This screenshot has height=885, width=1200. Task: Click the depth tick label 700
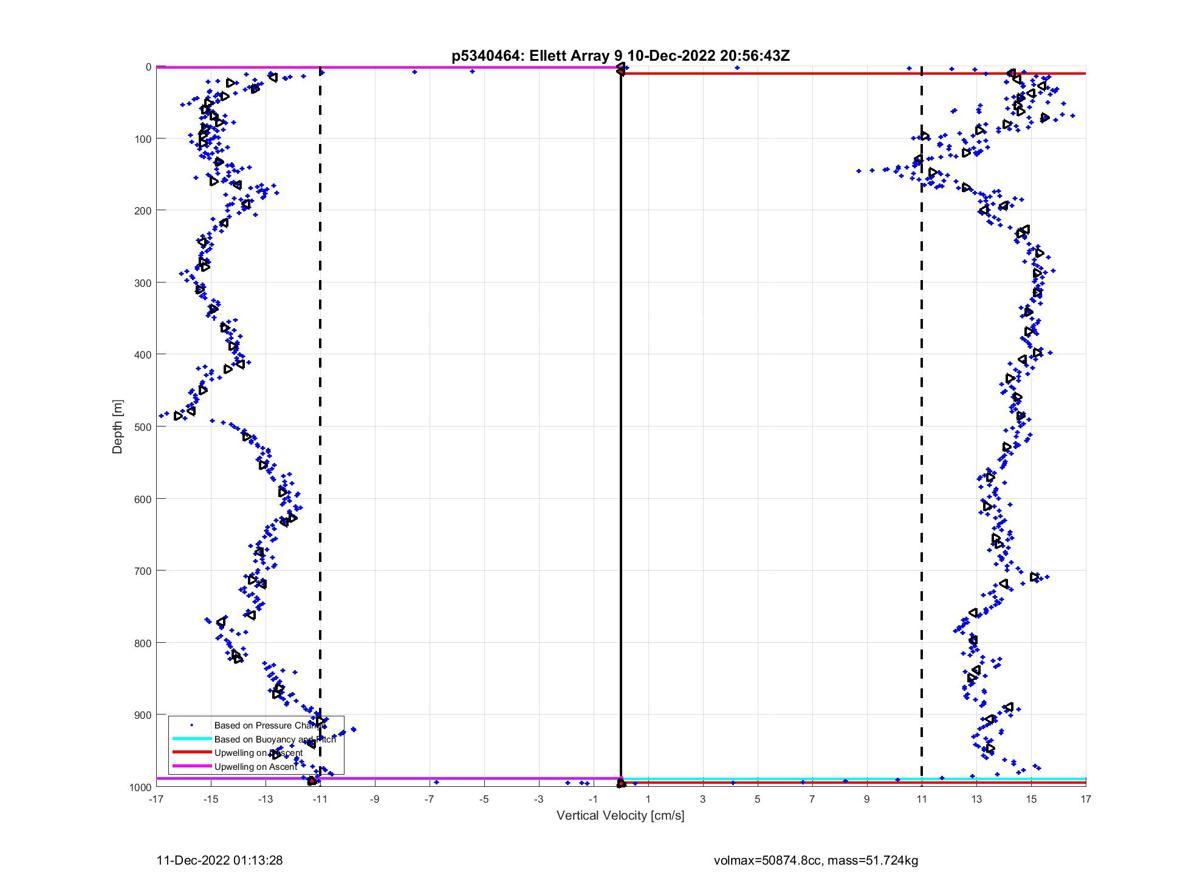[x=142, y=571]
